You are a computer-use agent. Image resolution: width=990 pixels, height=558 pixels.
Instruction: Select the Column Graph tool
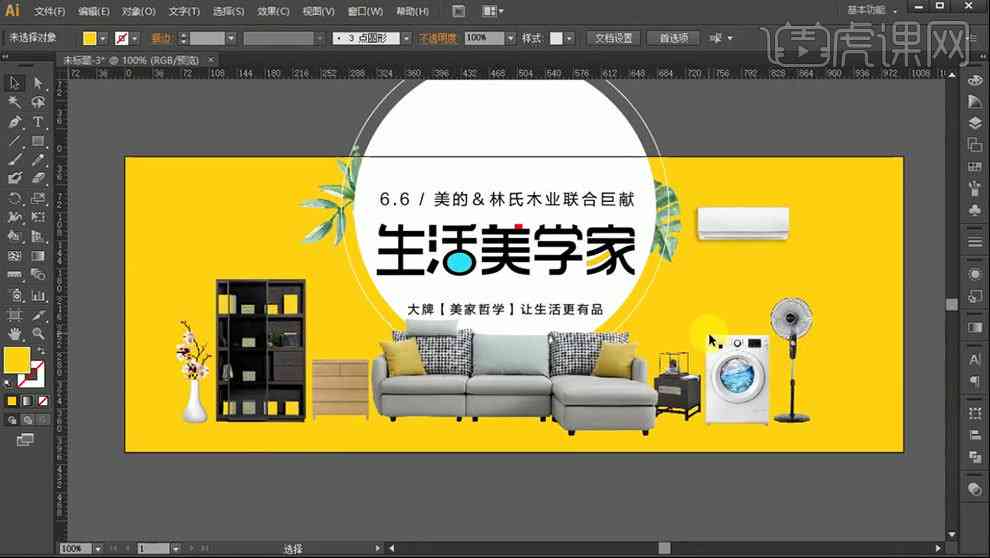click(38, 295)
